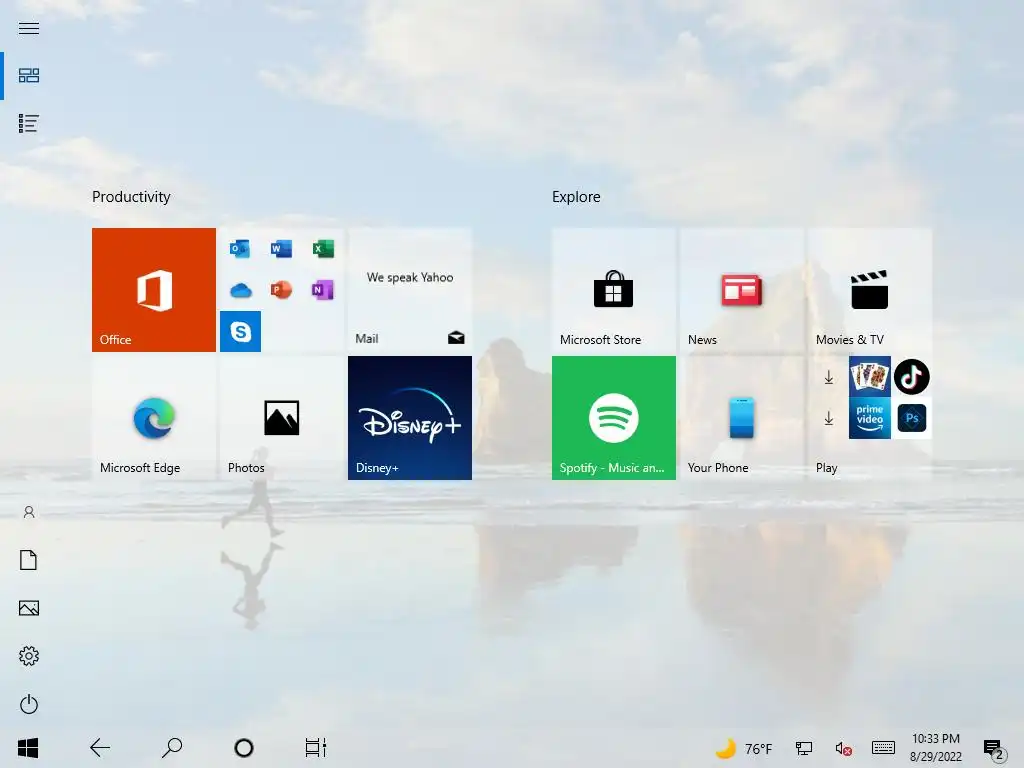Launch Movies & TV tile
The height and width of the screenshot is (768, 1024).
coord(869,289)
